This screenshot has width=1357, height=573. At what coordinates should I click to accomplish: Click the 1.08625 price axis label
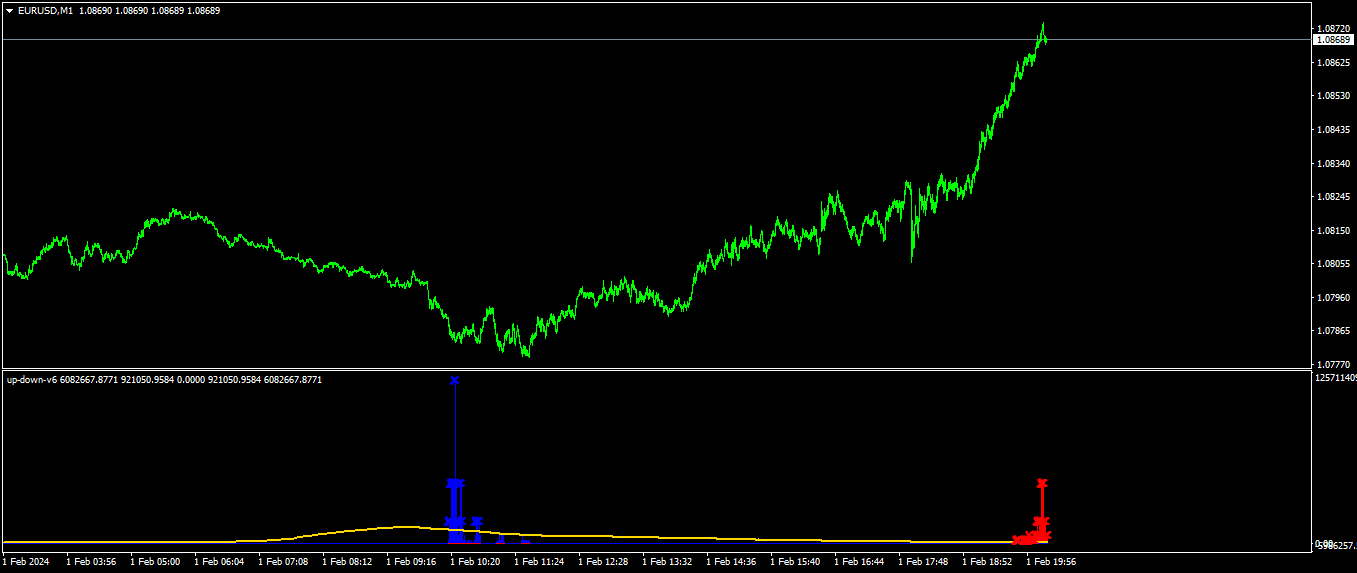1333,62
